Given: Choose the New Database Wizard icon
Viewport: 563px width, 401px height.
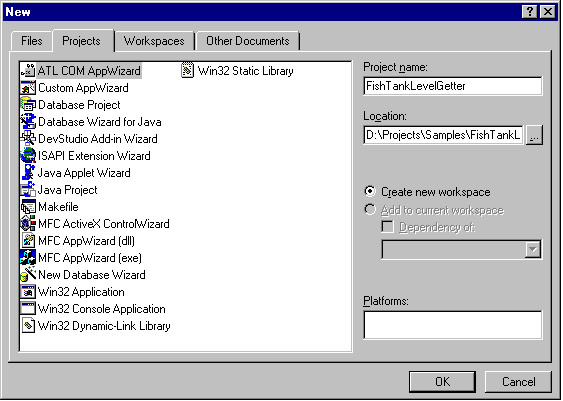Looking at the screenshot, I should [x=28, y=275].
